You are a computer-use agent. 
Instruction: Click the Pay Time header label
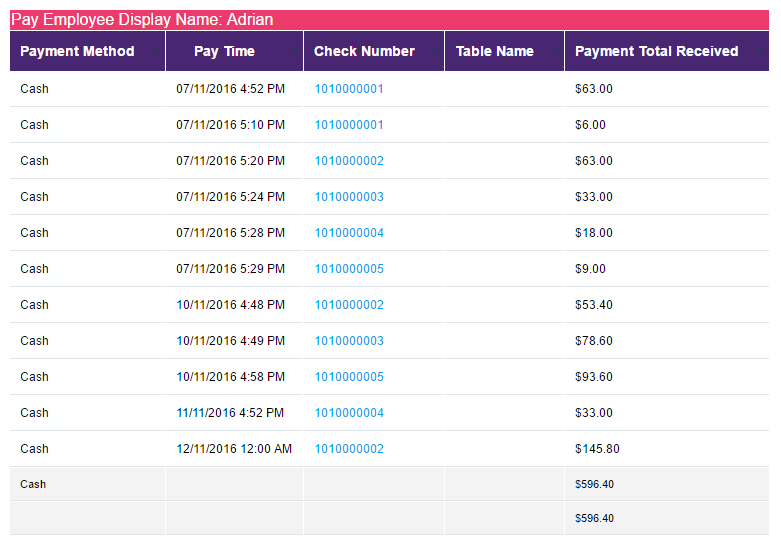(x=224, y=51)
